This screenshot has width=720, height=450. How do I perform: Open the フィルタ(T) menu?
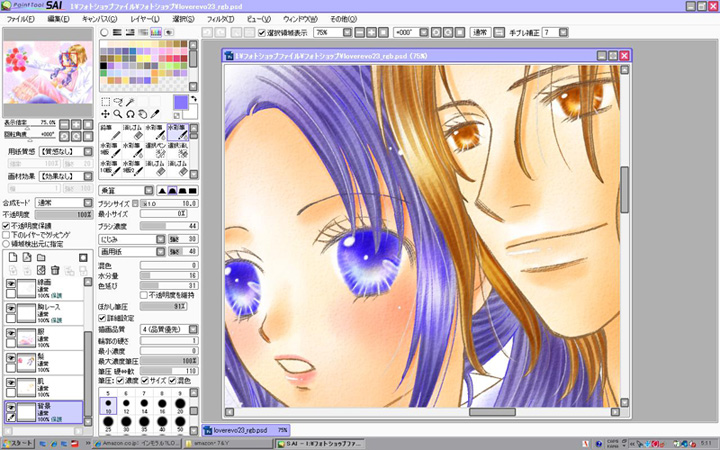pyautogui.click(x=220, y=19)
